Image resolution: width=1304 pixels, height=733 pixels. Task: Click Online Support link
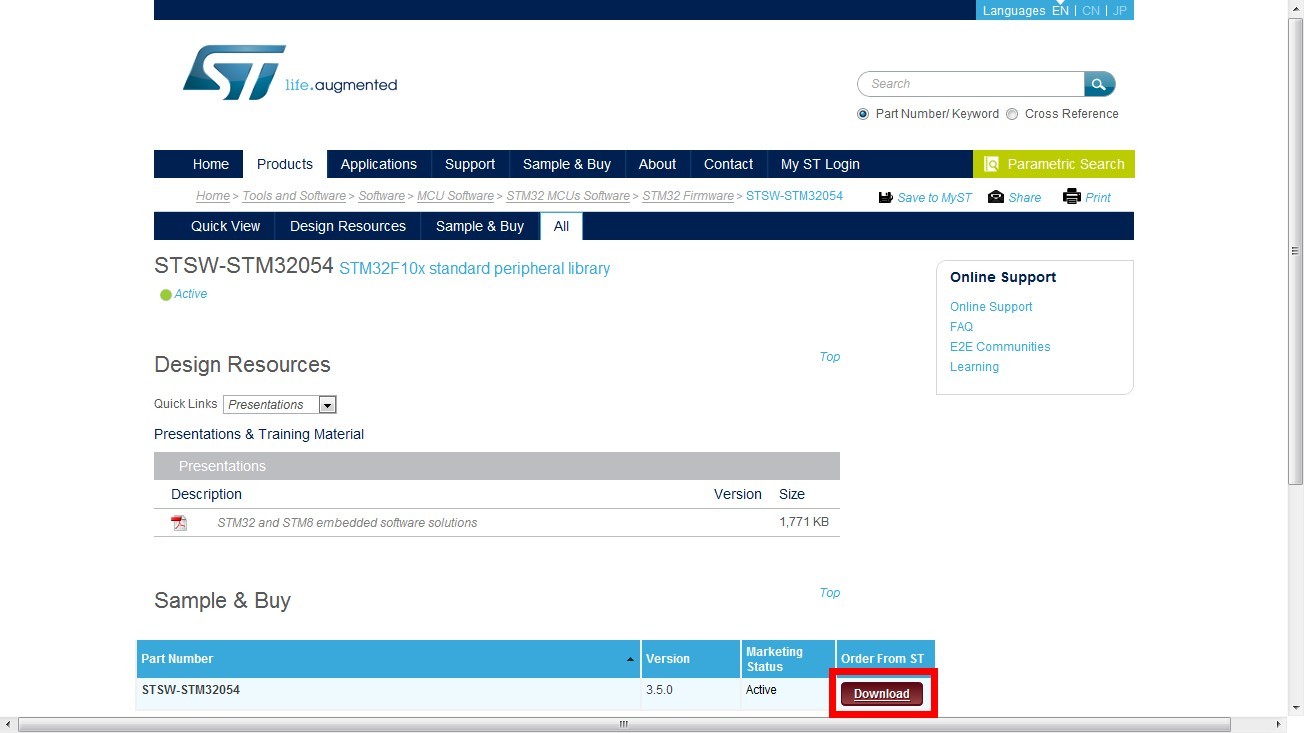click(x=991, y=307)
